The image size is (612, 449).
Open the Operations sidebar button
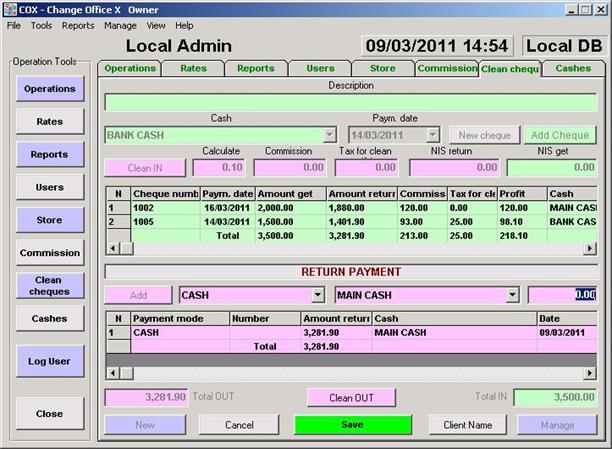point(49,89)
